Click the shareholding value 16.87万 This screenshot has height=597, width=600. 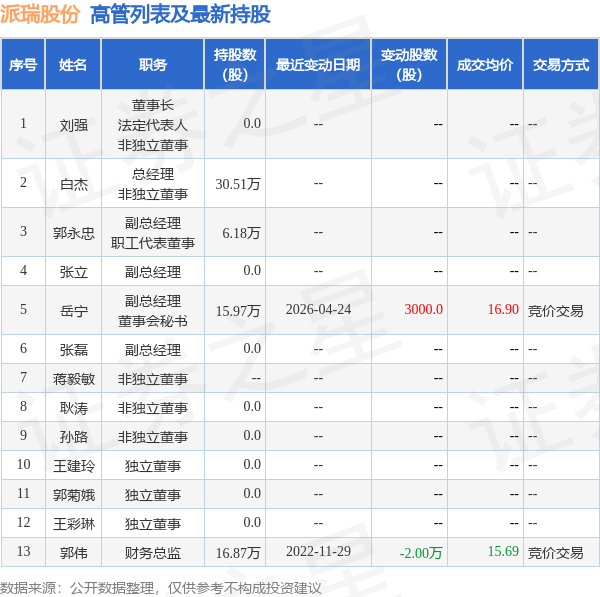point(238,553)
